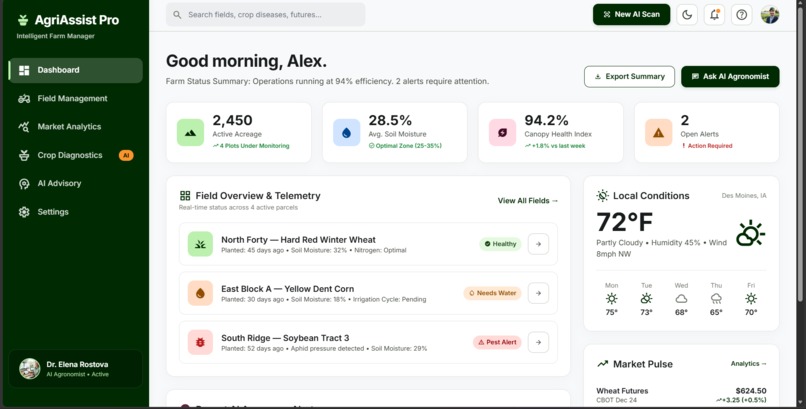Open Settings from the sidebar
806x409 pixels.
pos(76,212)
